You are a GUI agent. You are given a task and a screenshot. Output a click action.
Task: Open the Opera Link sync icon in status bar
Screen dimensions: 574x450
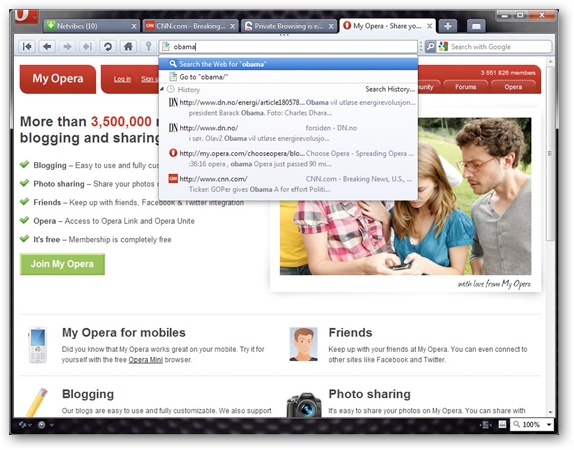(23, 425)
